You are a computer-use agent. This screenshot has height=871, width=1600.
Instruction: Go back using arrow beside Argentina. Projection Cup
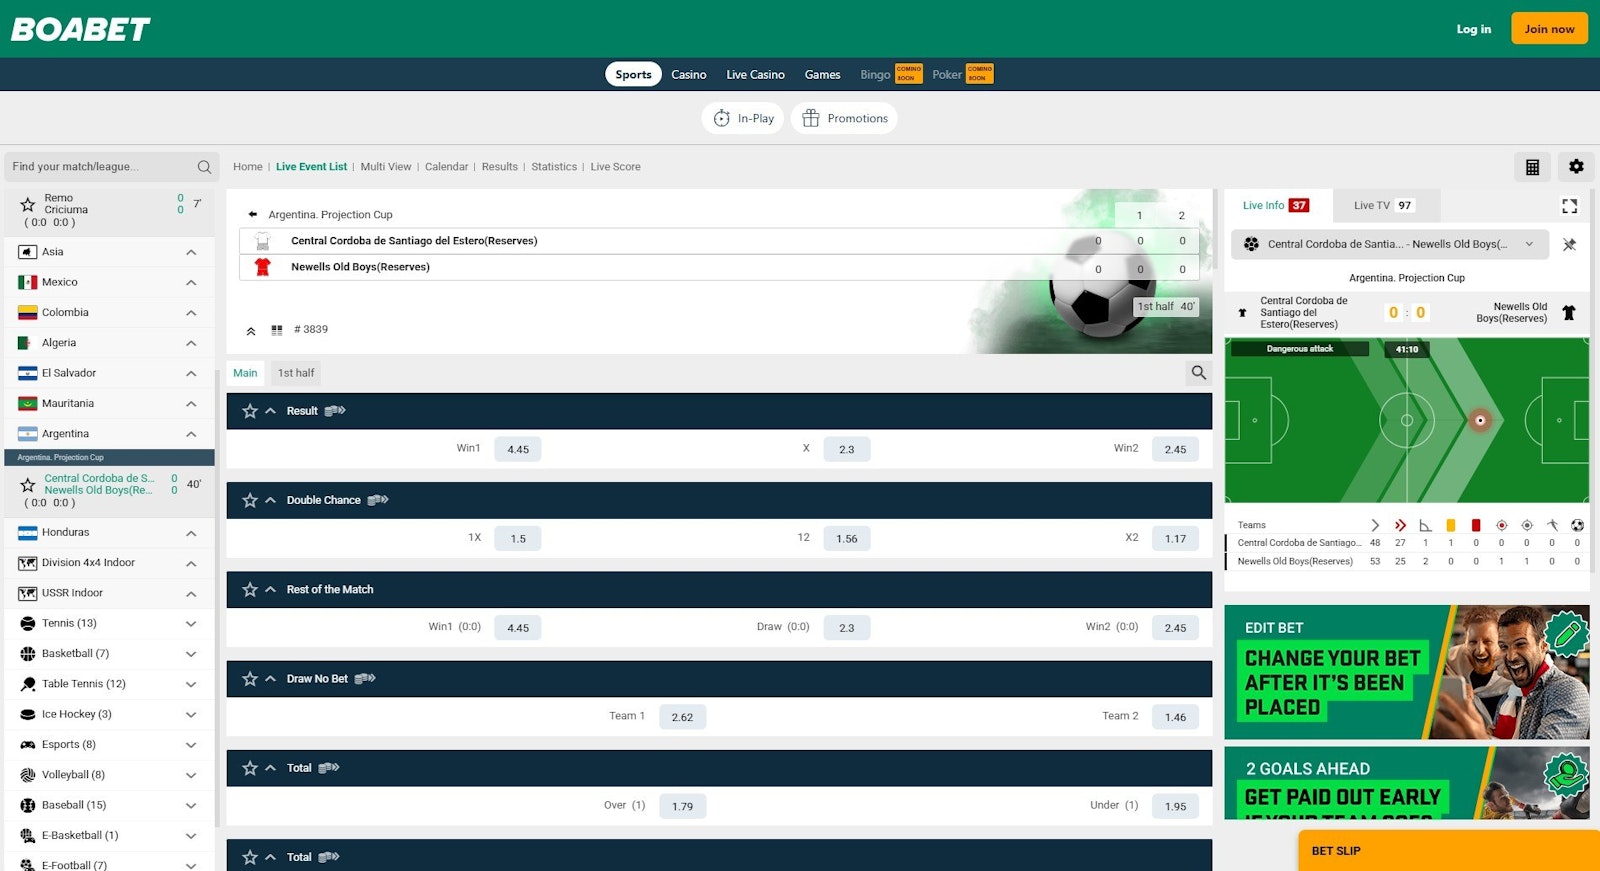pos(253,214)
